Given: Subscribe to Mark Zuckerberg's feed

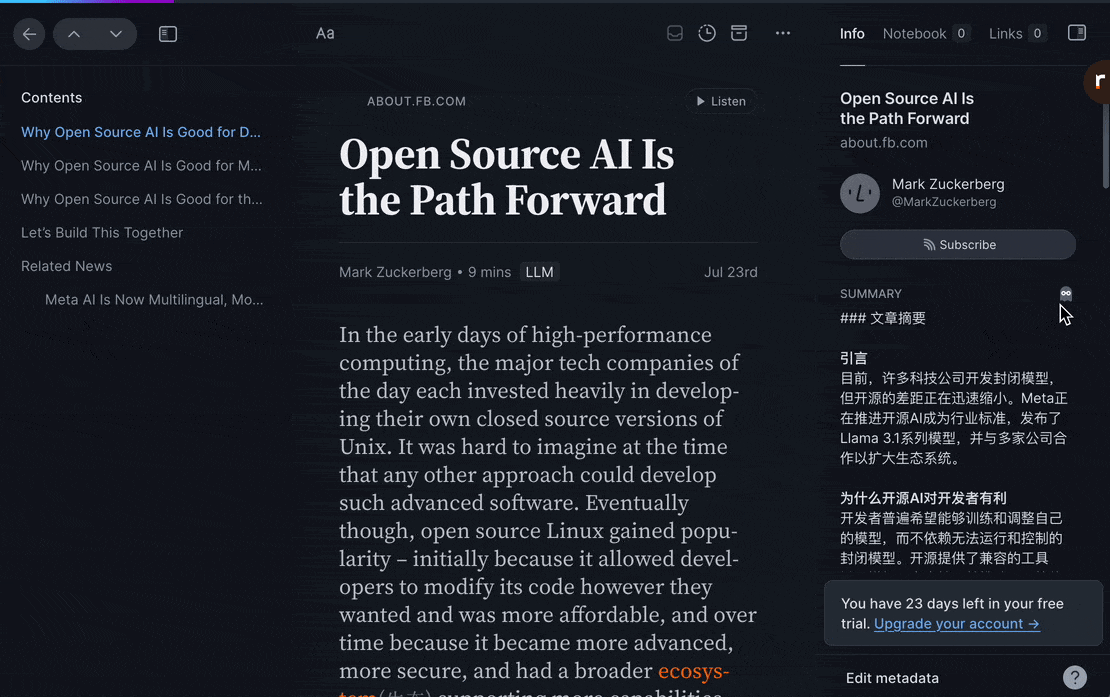Looking at the screenshot, I should click(958, 244).
